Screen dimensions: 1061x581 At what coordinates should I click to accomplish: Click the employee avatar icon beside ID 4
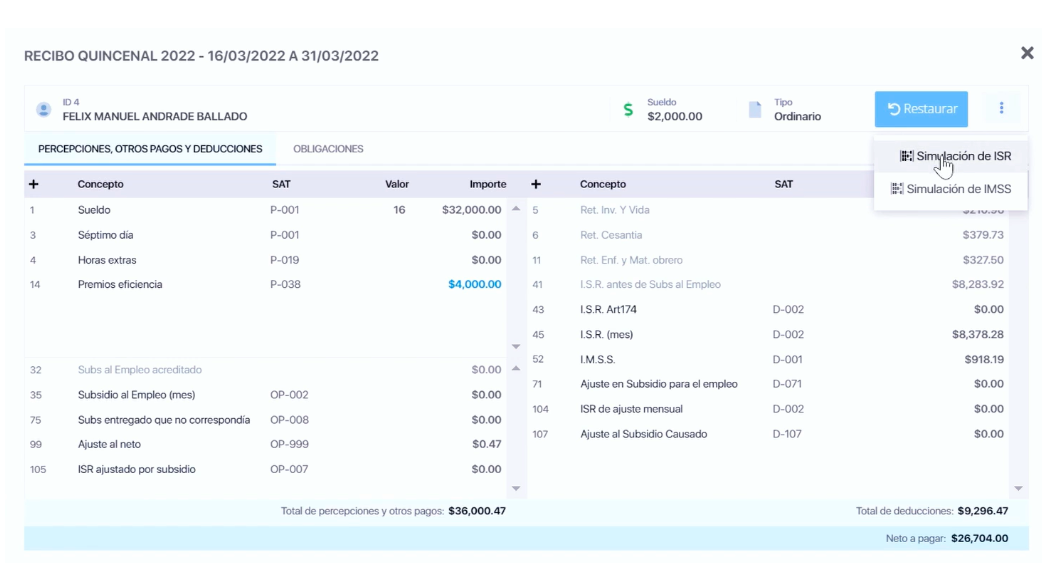(43, 109)
